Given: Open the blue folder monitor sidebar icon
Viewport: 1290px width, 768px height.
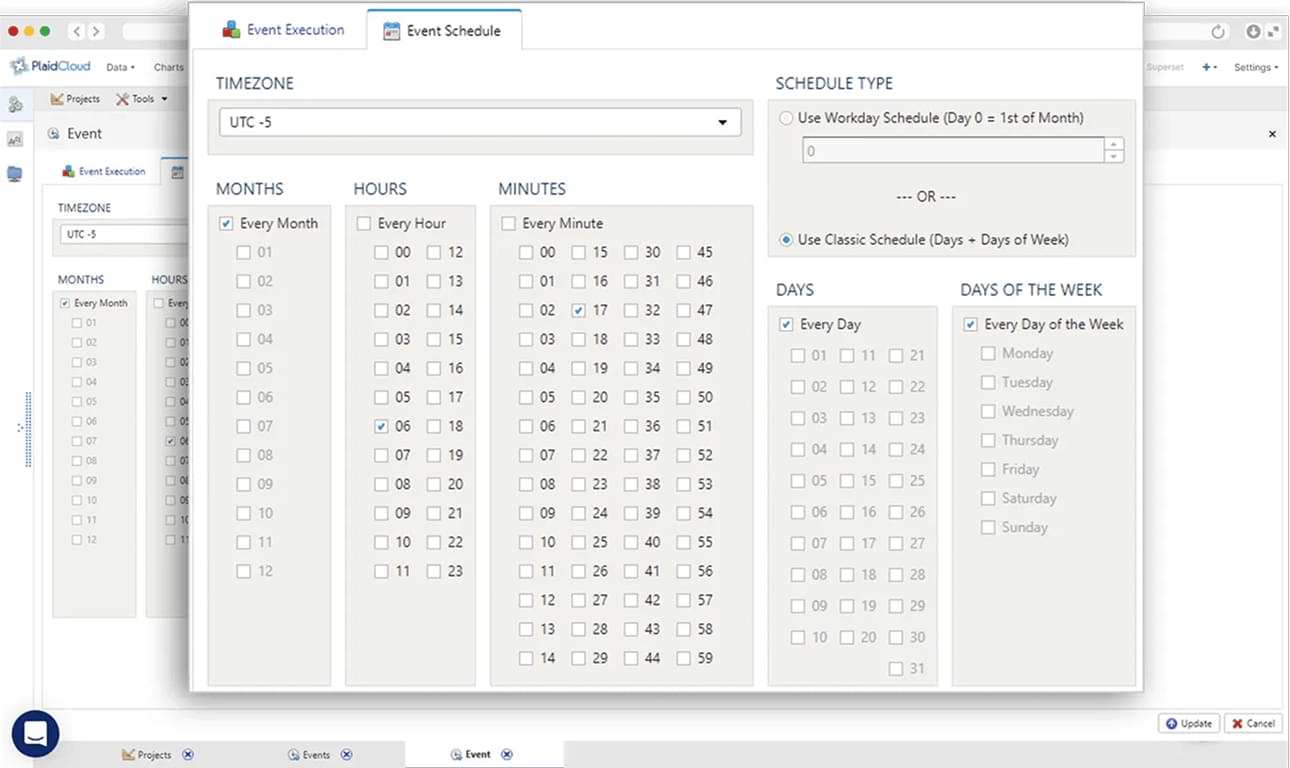Looking at the screenshot, I should 15,174.
